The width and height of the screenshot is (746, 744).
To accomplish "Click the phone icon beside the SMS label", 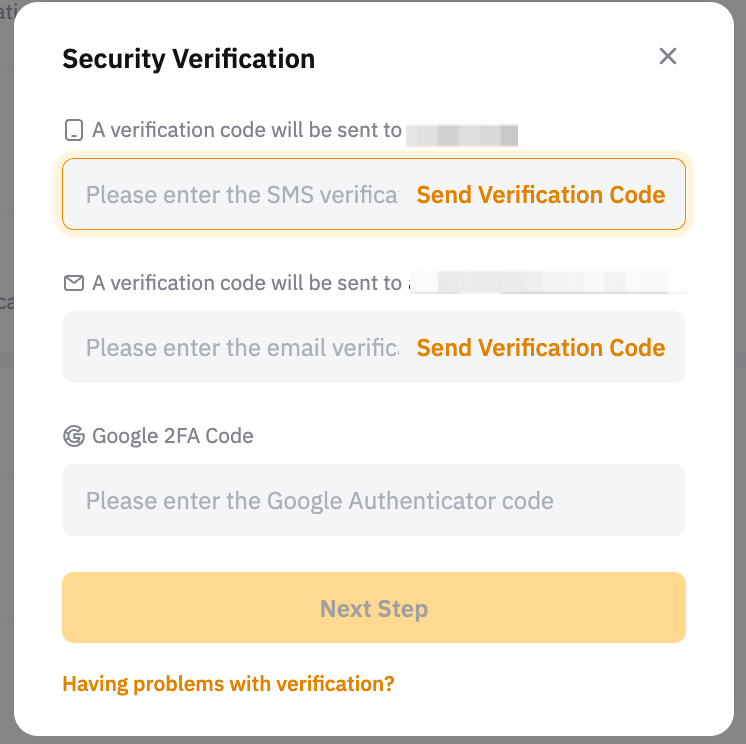I will pos(73,130).
